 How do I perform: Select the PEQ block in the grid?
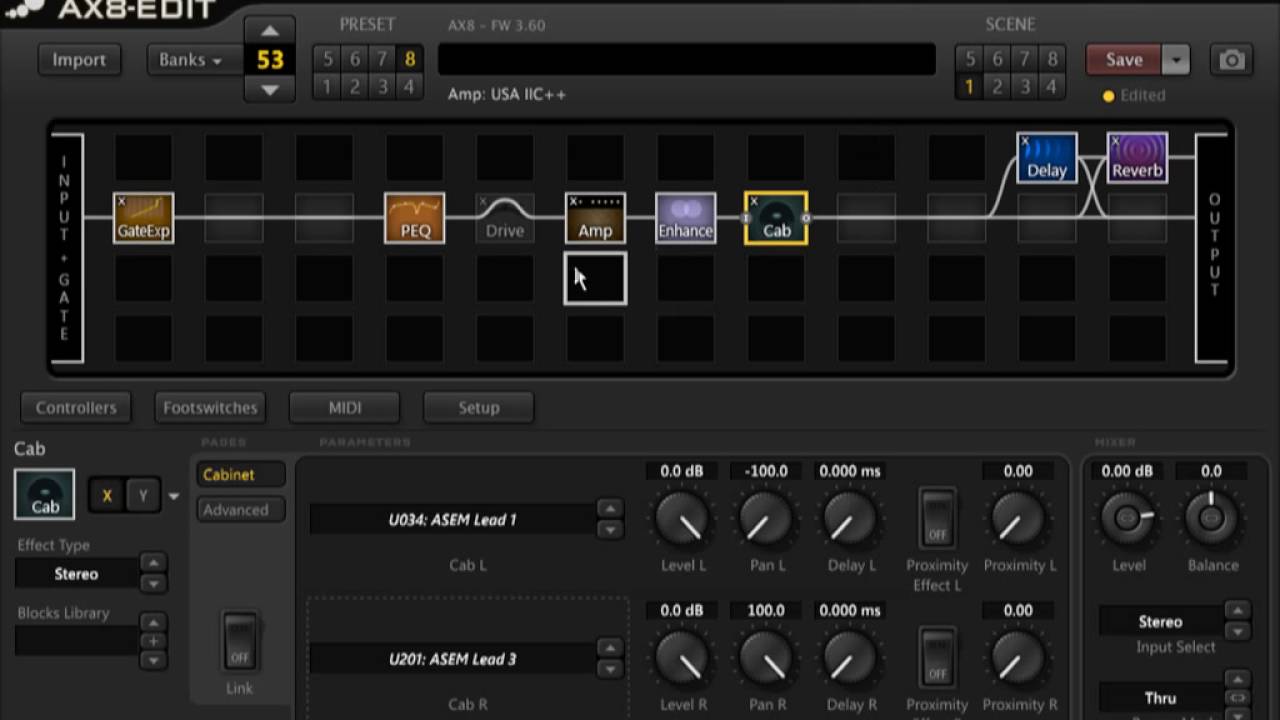(x=415, y=218)
